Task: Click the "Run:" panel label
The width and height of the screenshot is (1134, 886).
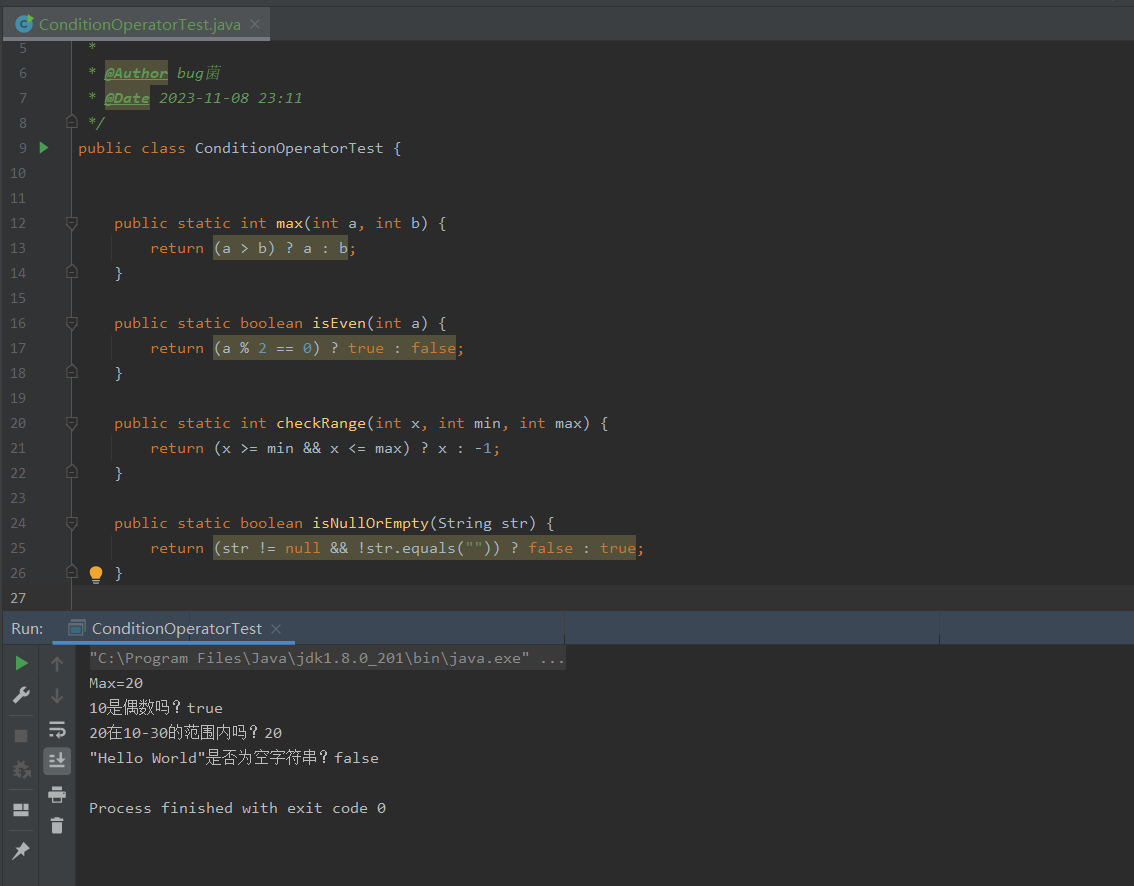Action: 27,629
